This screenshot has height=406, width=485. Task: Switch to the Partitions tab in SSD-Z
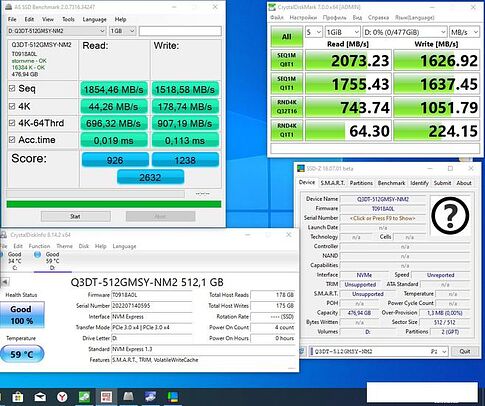click(x=361, y=183)
